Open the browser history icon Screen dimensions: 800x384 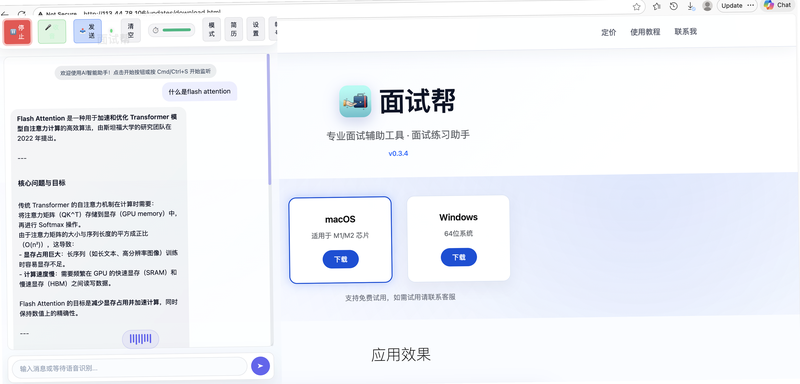click(x=673, y=6)
